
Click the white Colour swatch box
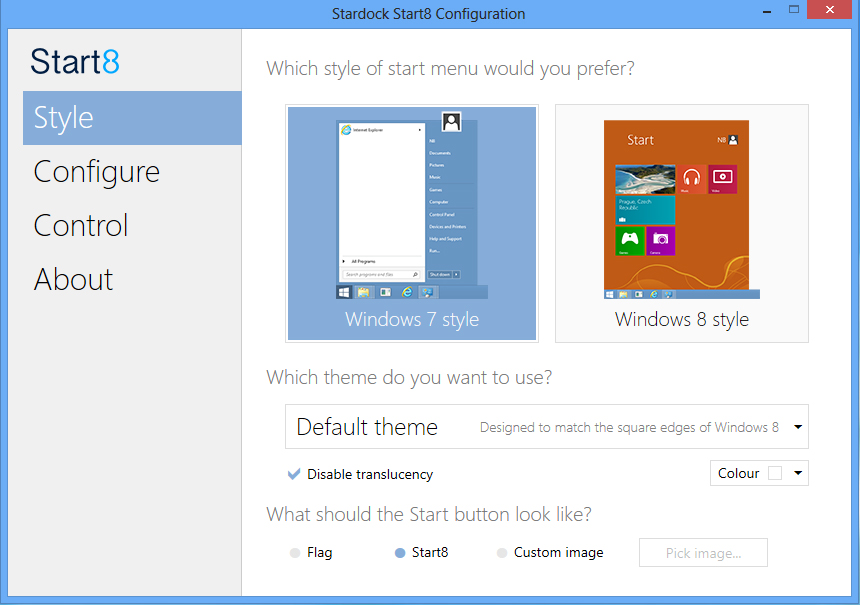tap(775, 473)
